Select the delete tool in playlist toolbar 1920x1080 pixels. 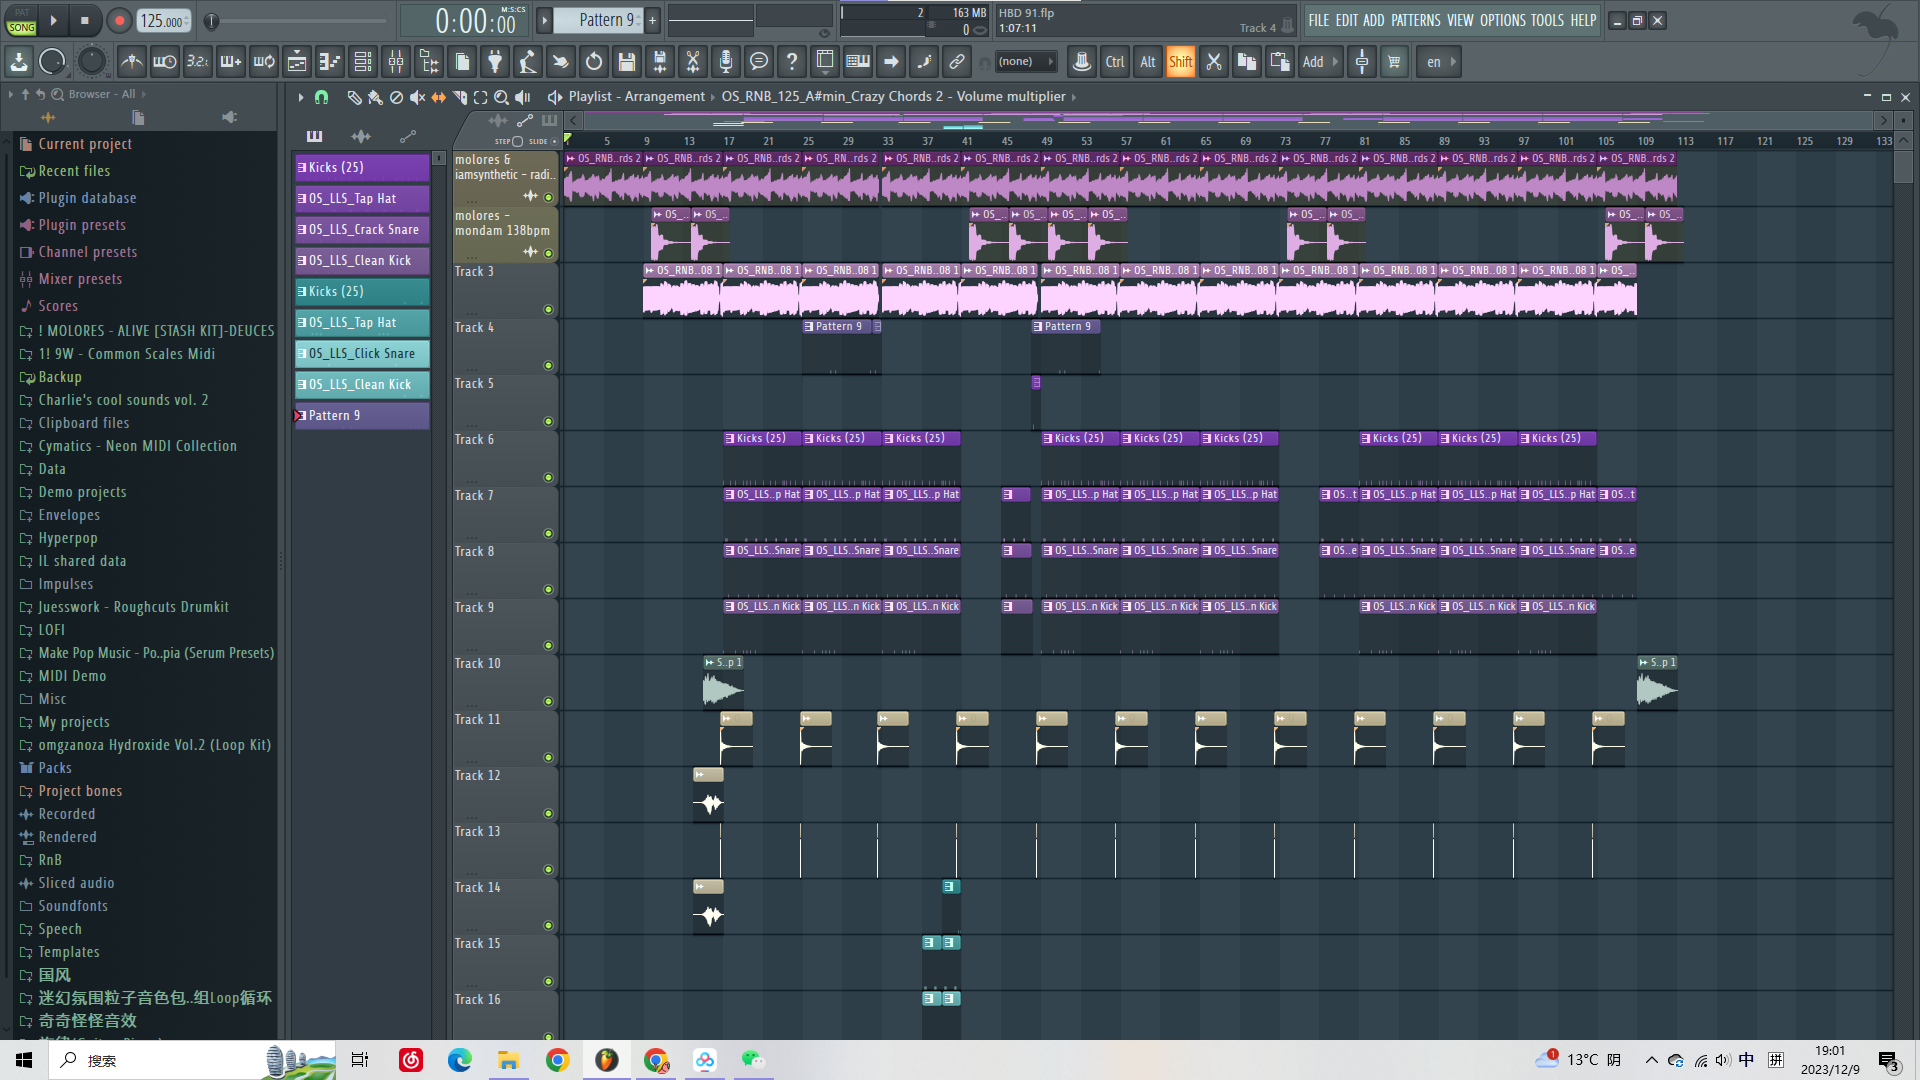pyautogui.click(x=396, y=97)
